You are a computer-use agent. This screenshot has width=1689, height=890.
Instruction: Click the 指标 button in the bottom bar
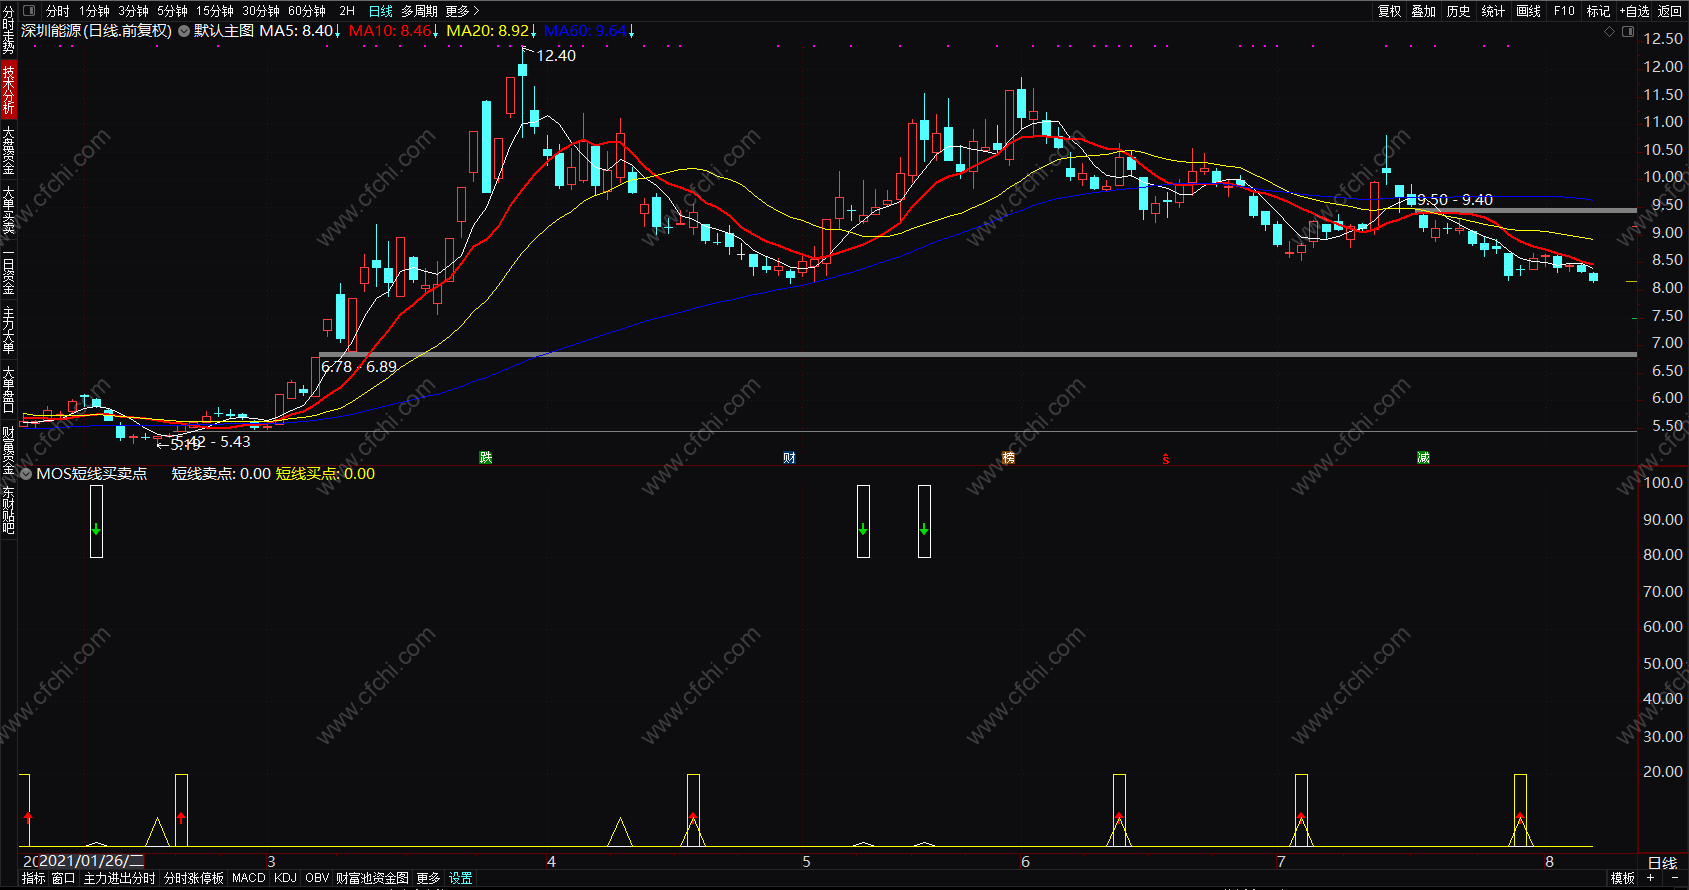33,878
